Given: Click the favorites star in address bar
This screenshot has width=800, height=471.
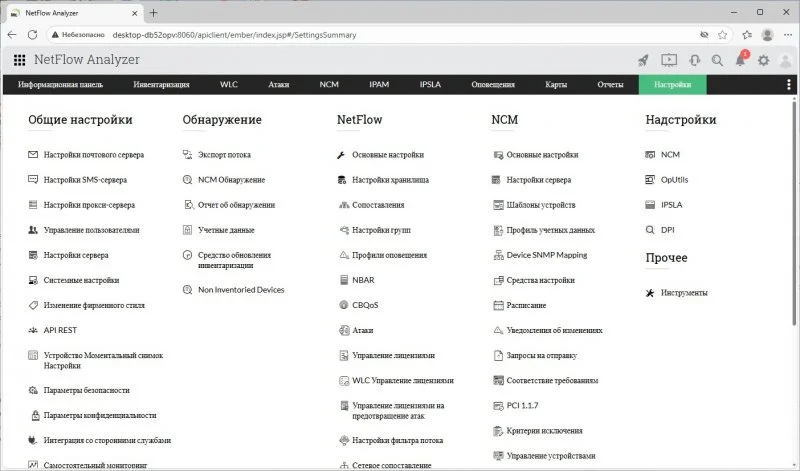Looking at the screenshot, I should tap(722, 35).
